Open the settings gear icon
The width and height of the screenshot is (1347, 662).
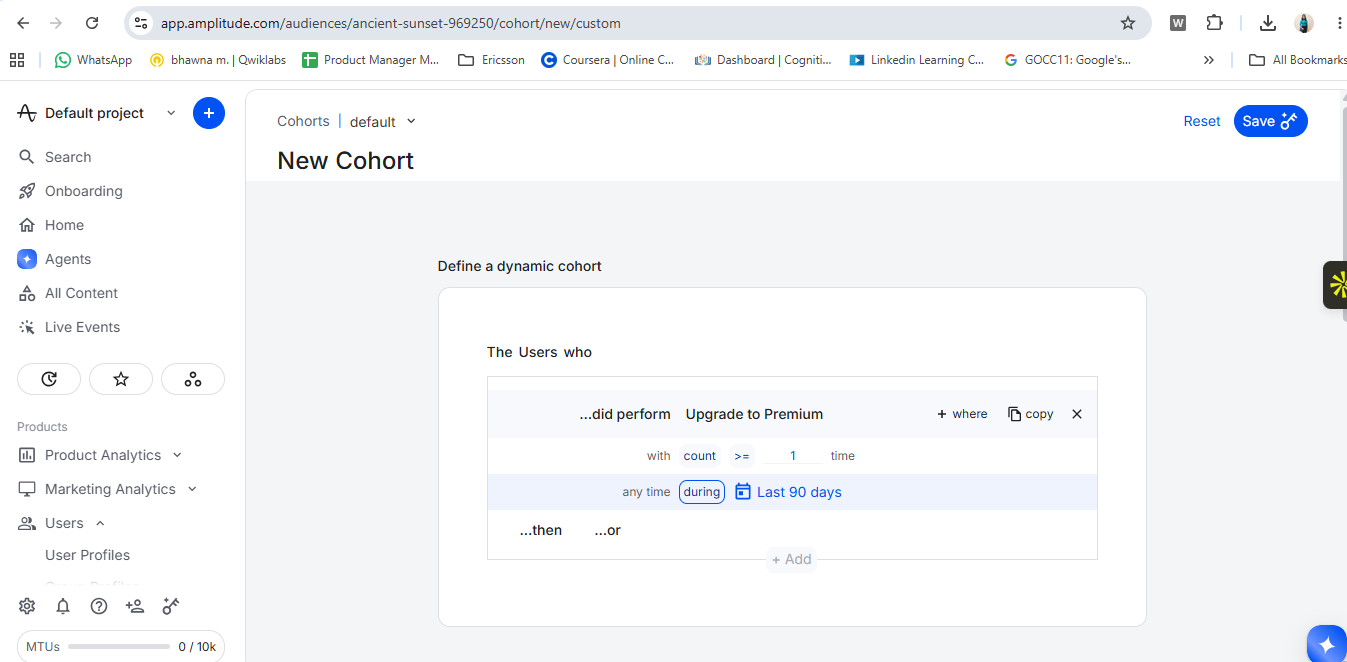(x=27, y=606)
